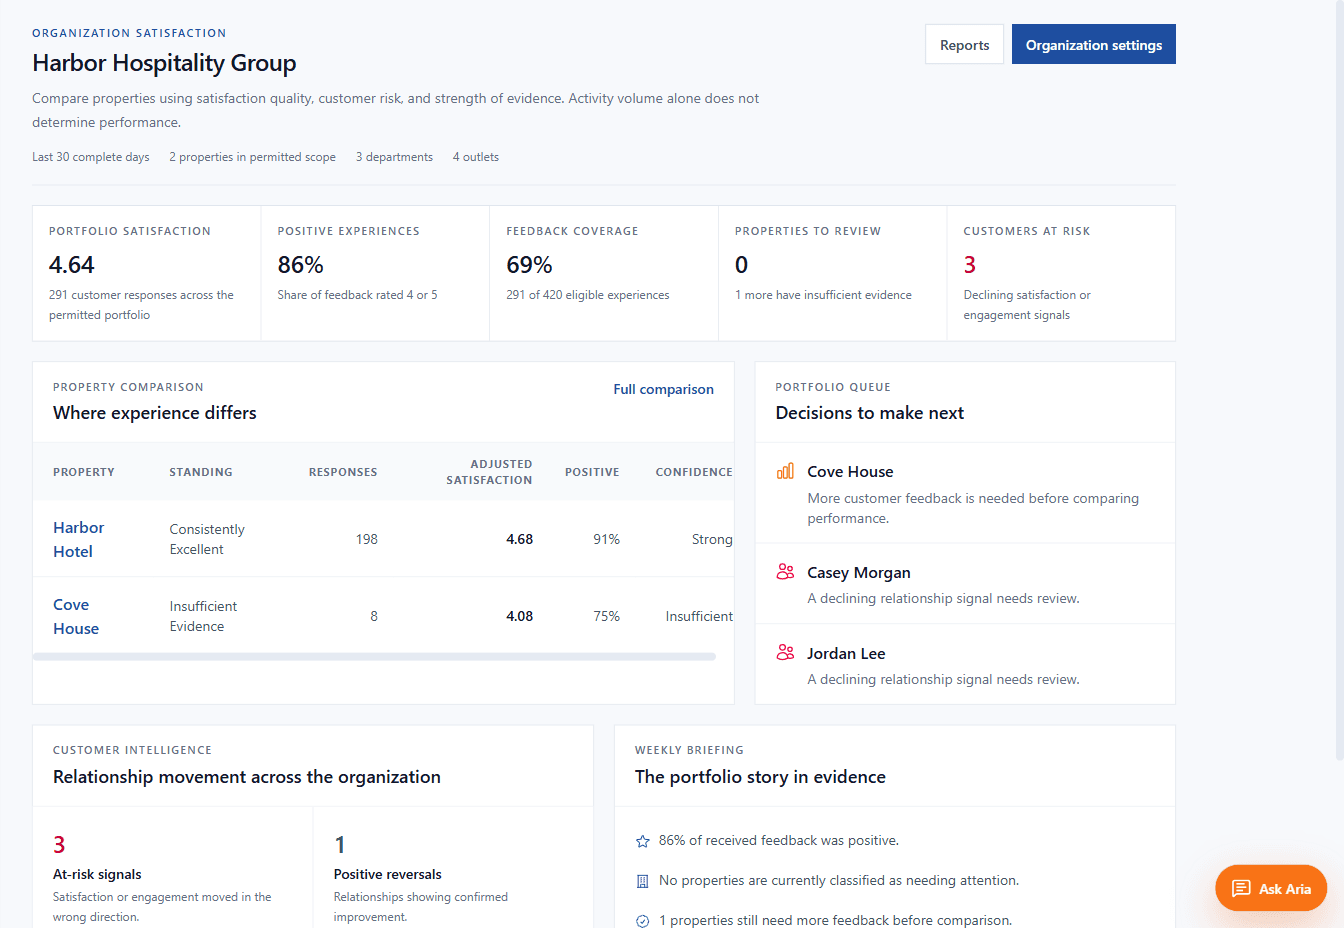Screen dimensions: 1344x928
Task: Click the 91% positive cell
Action: click(x=606, y=539)
